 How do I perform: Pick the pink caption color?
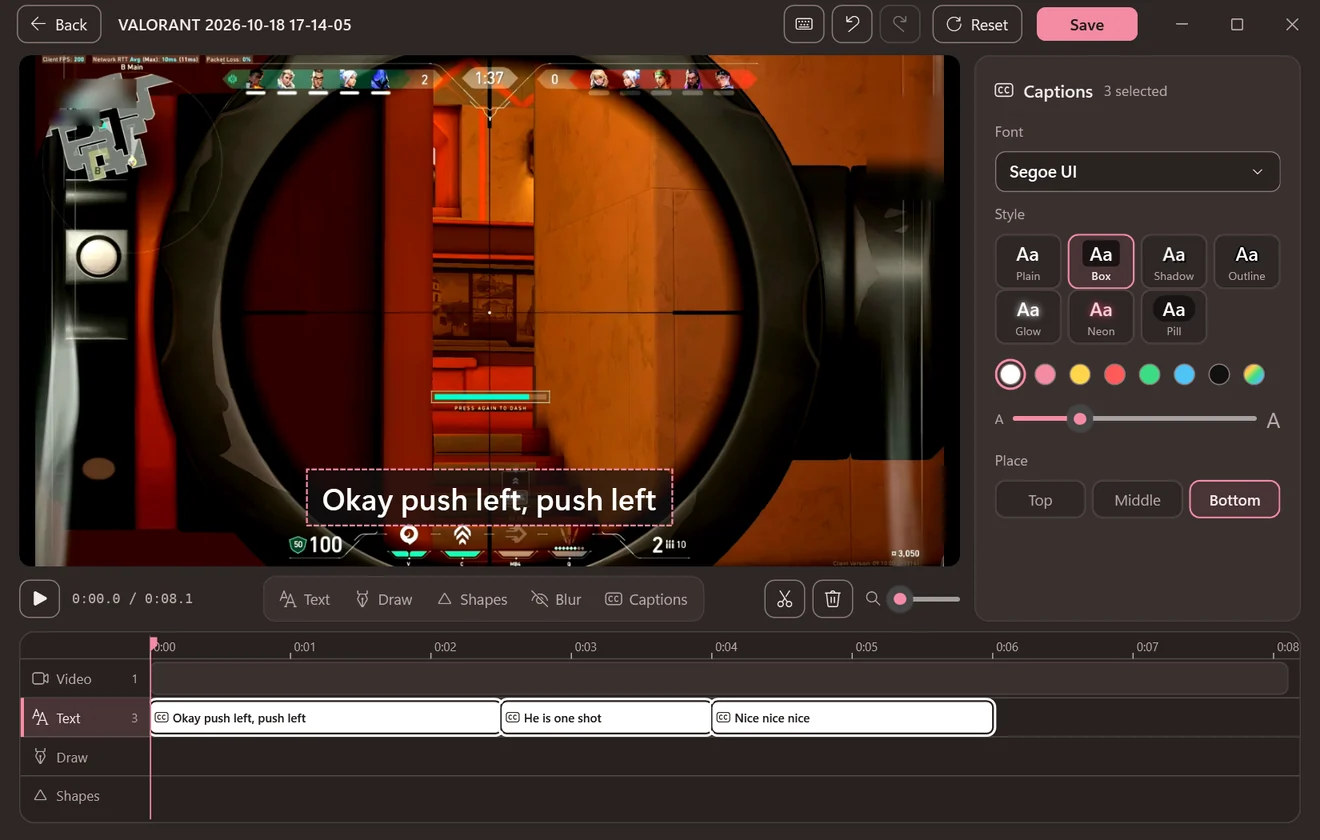1045,374
